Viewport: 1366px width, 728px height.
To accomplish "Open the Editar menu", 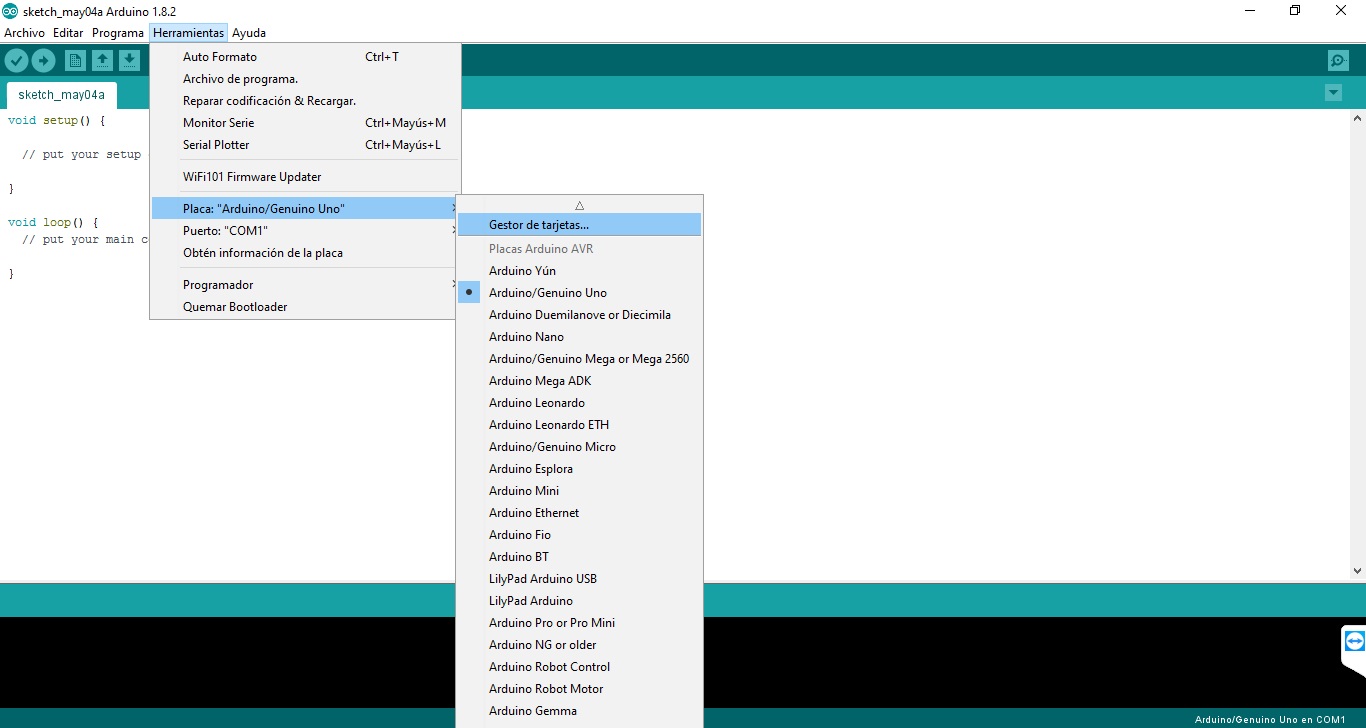I will click(x=68, y=33).
